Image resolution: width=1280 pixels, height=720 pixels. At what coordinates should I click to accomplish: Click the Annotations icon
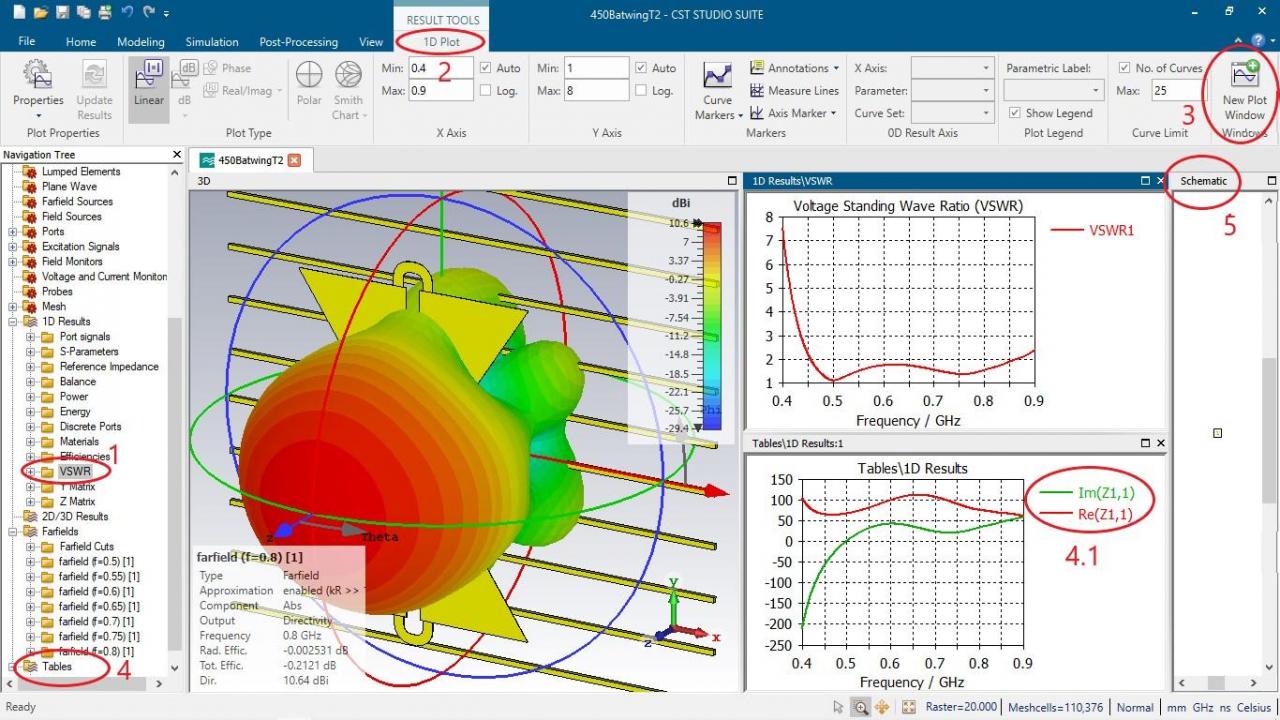click(x=757, y=68)
